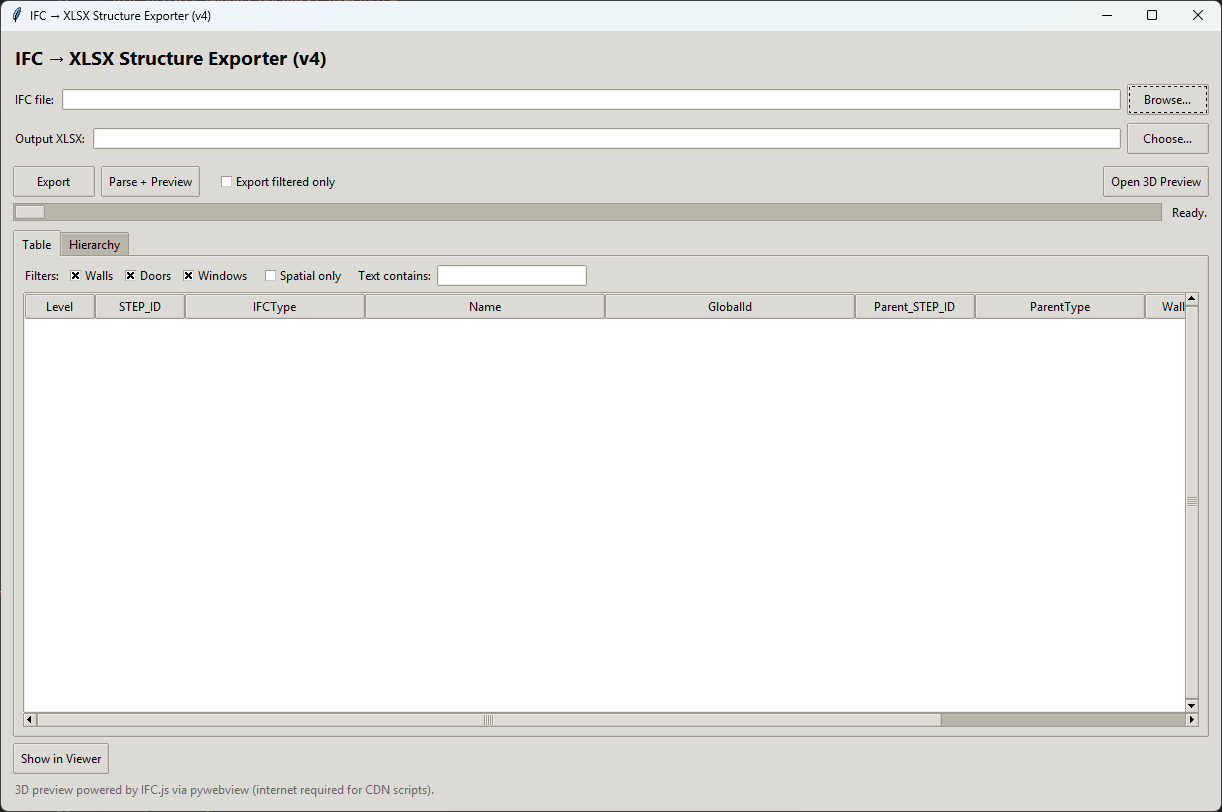This screenshot has height=812, width=1222.
Task: Start the Export button
Action: (x=54, y=182)
